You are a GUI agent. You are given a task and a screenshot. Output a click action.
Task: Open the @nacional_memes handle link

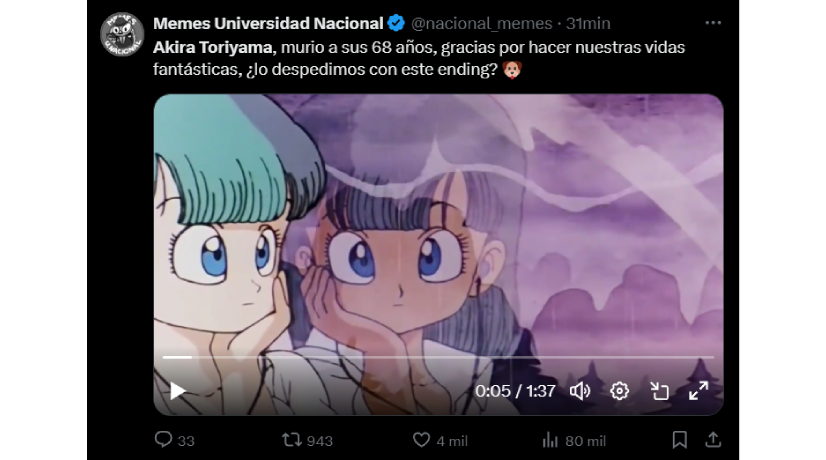[481, 23]
